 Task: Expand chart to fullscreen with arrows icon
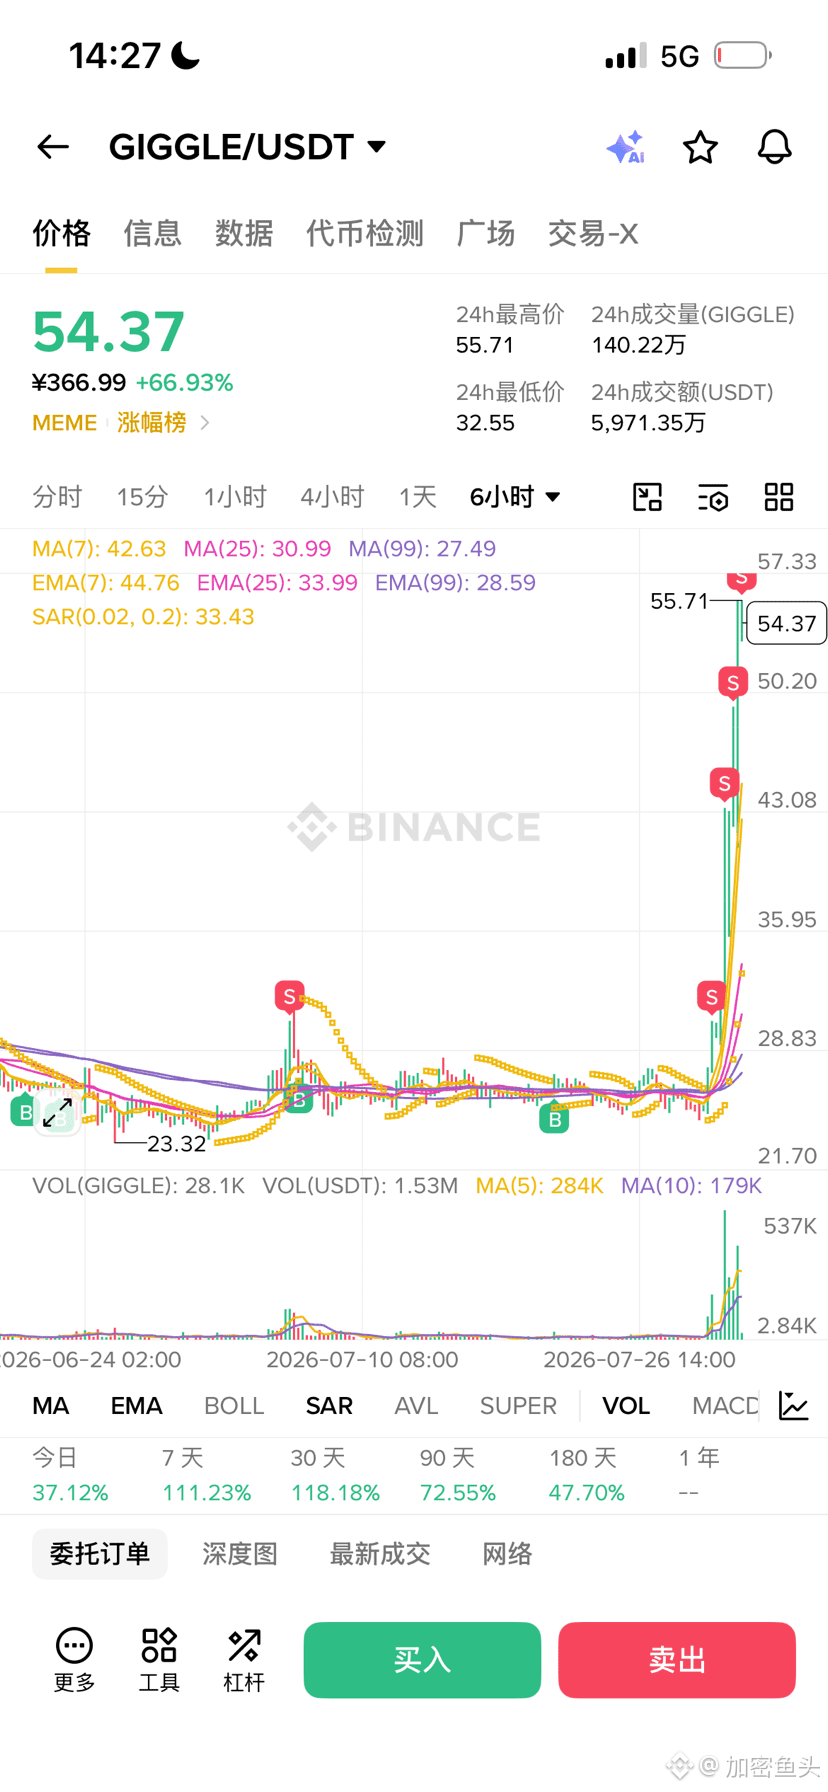point(57,1111)
